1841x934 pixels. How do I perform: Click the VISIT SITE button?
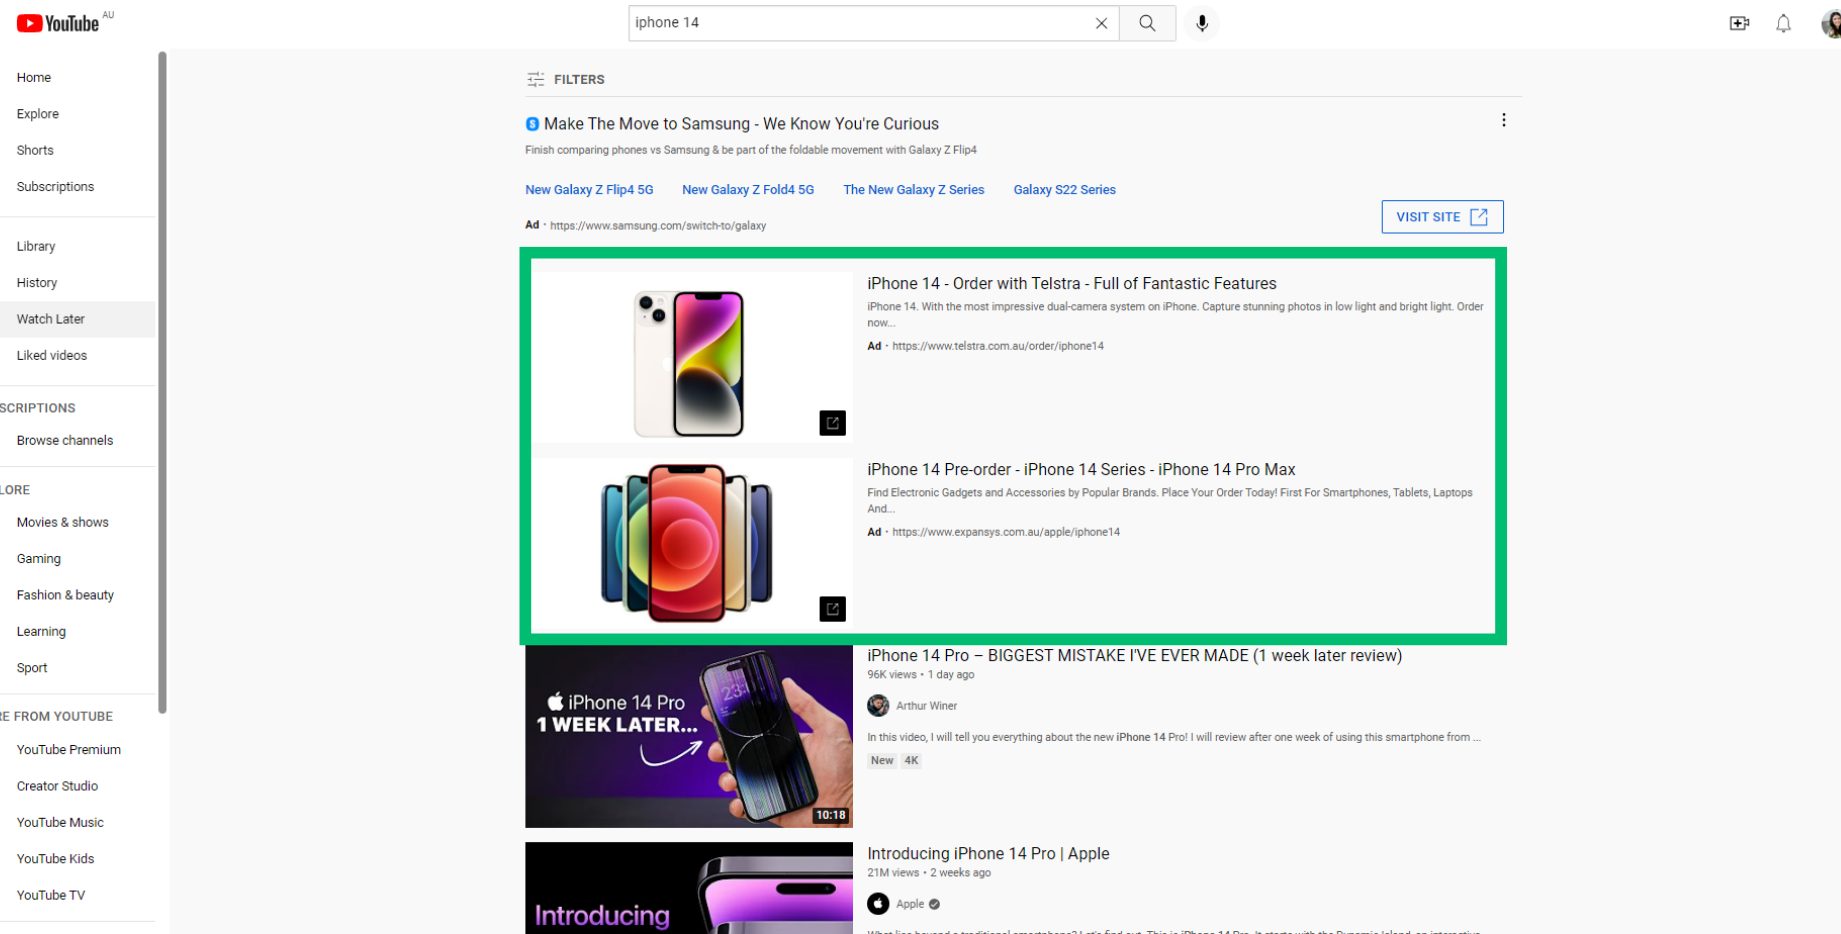coord(1441,216)
